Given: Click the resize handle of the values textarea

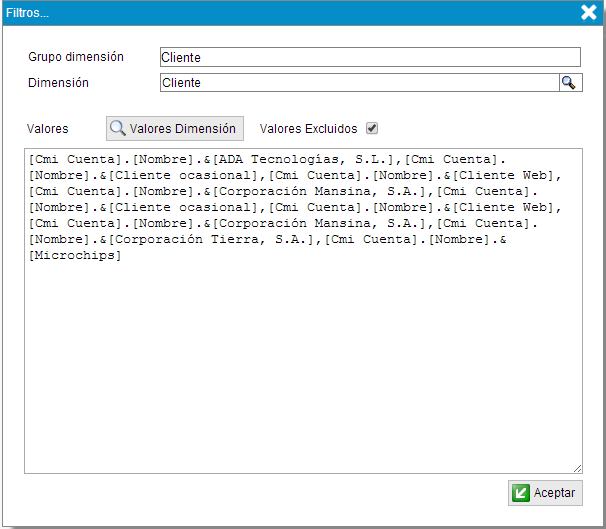Looking at the screenshot, I should tap(577, 468).
